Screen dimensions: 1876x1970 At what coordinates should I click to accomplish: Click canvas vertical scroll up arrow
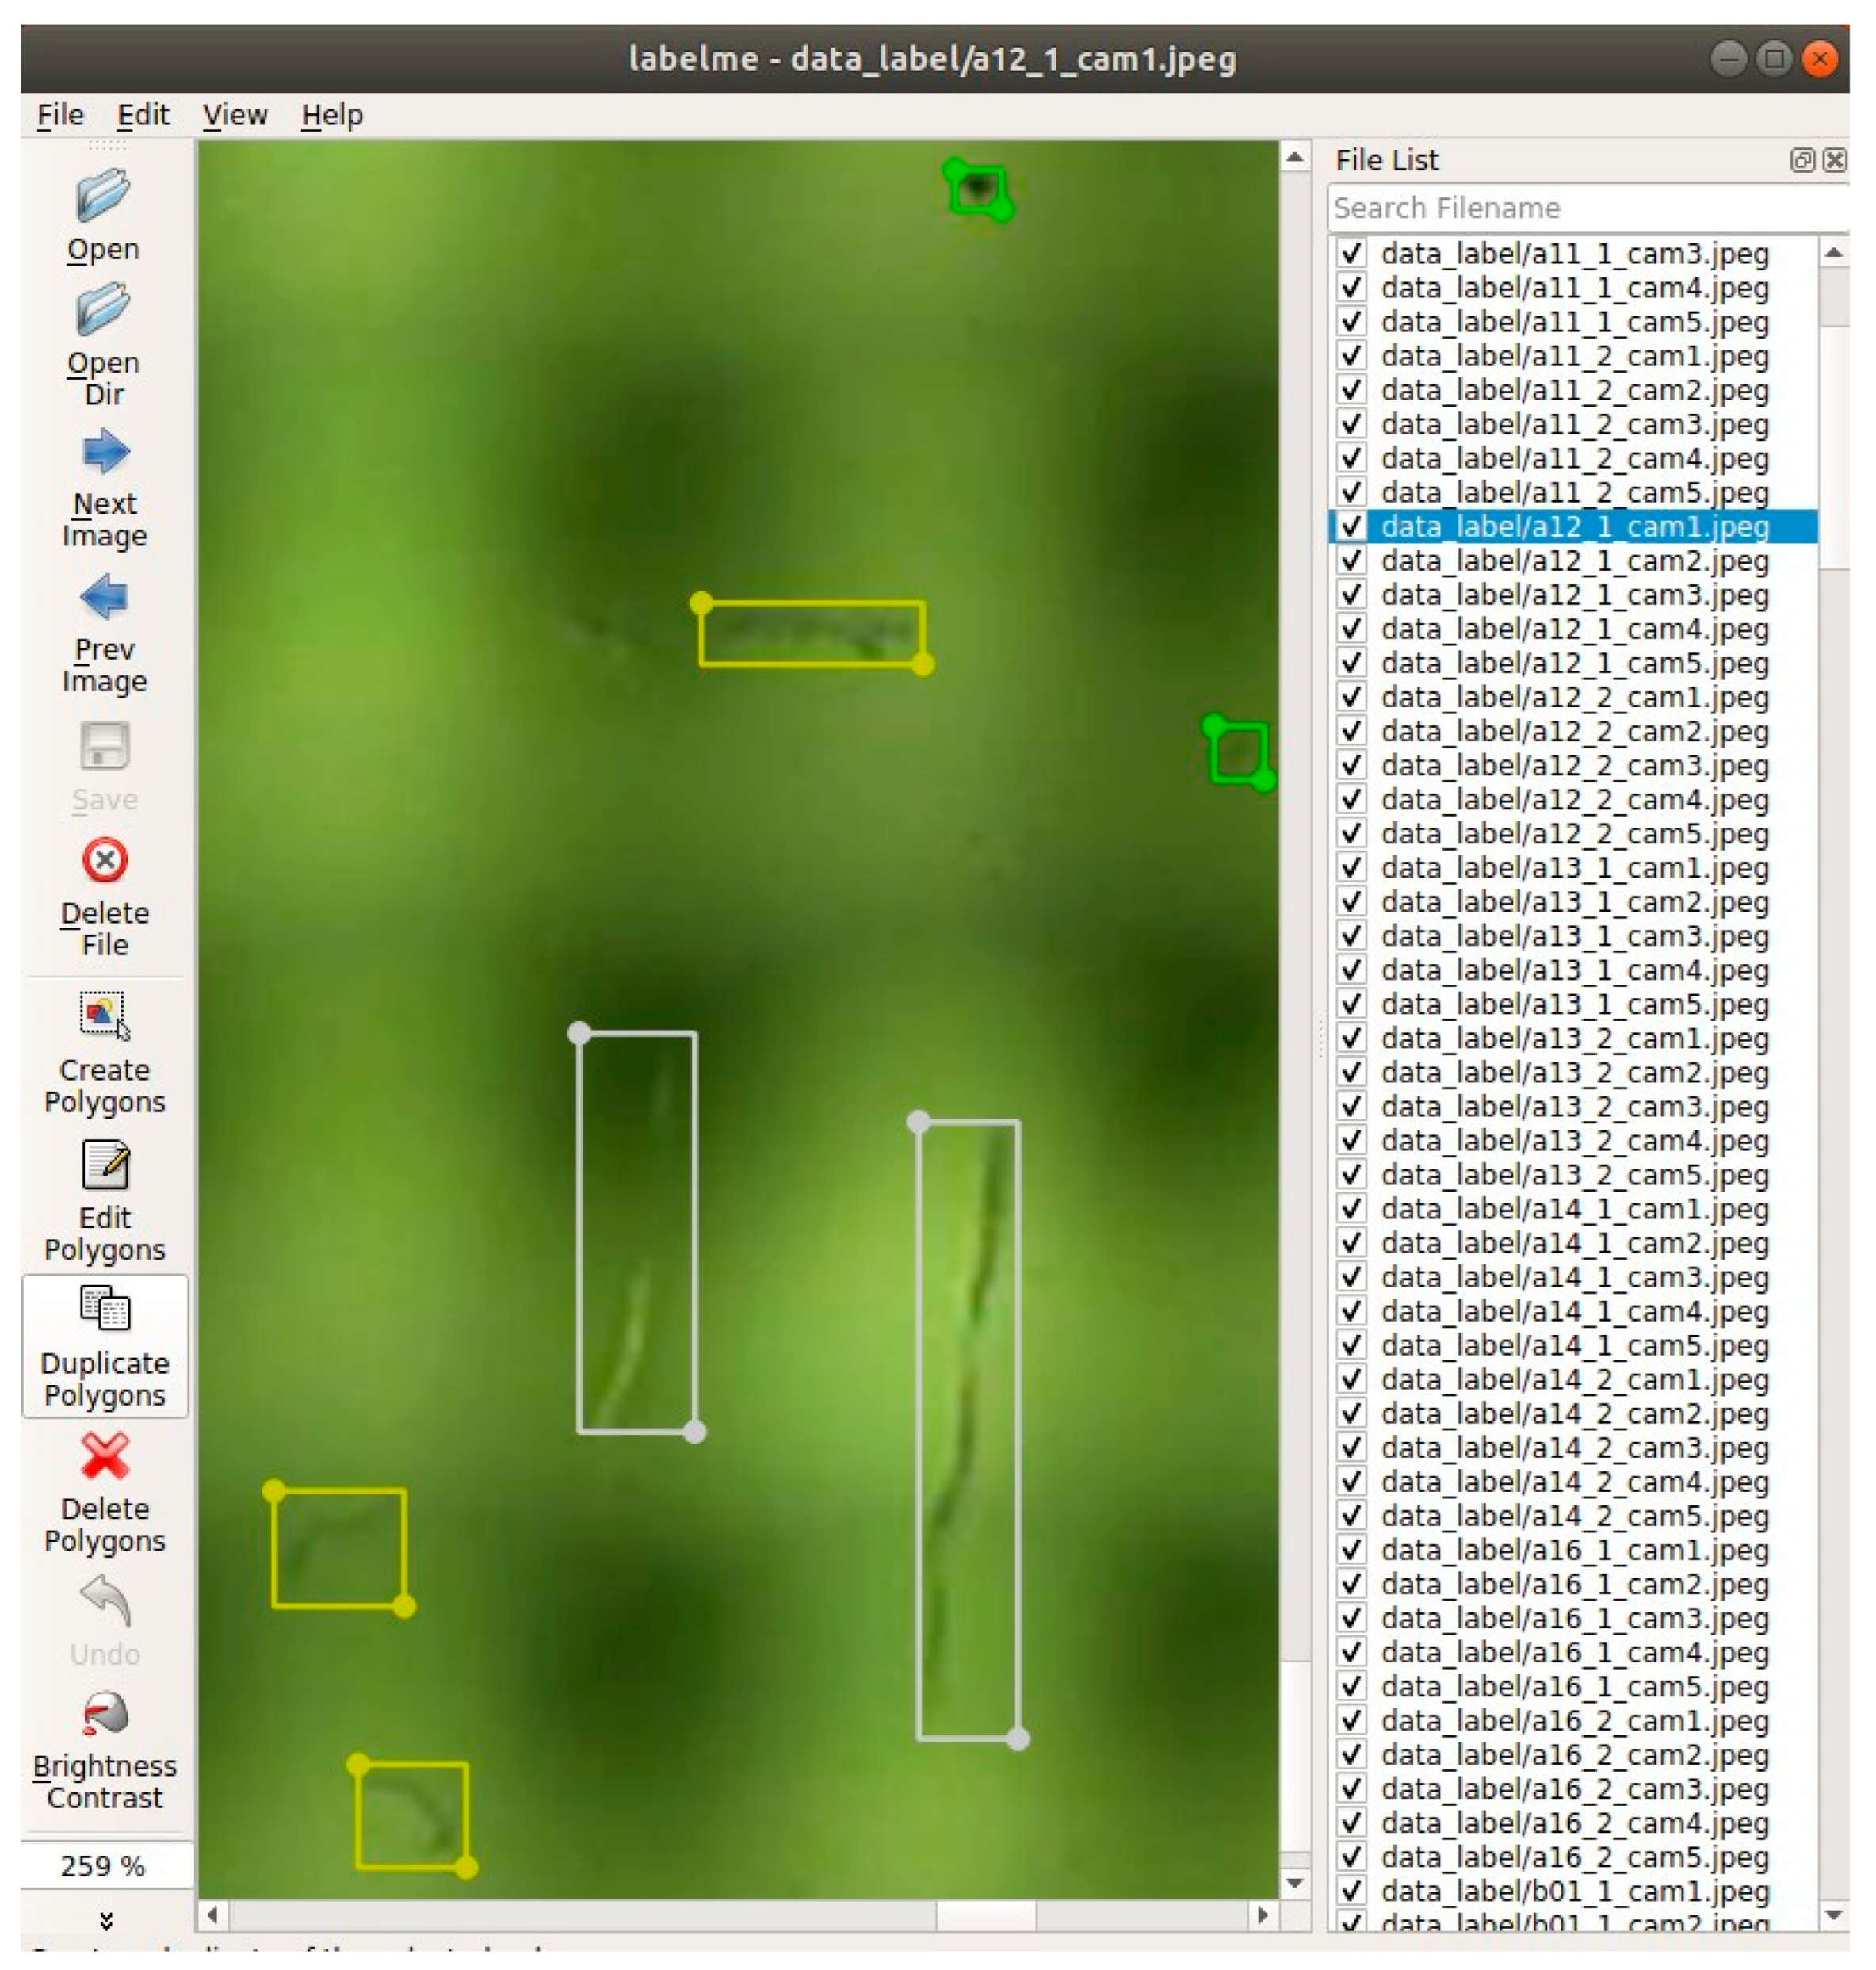[1294, 157]
